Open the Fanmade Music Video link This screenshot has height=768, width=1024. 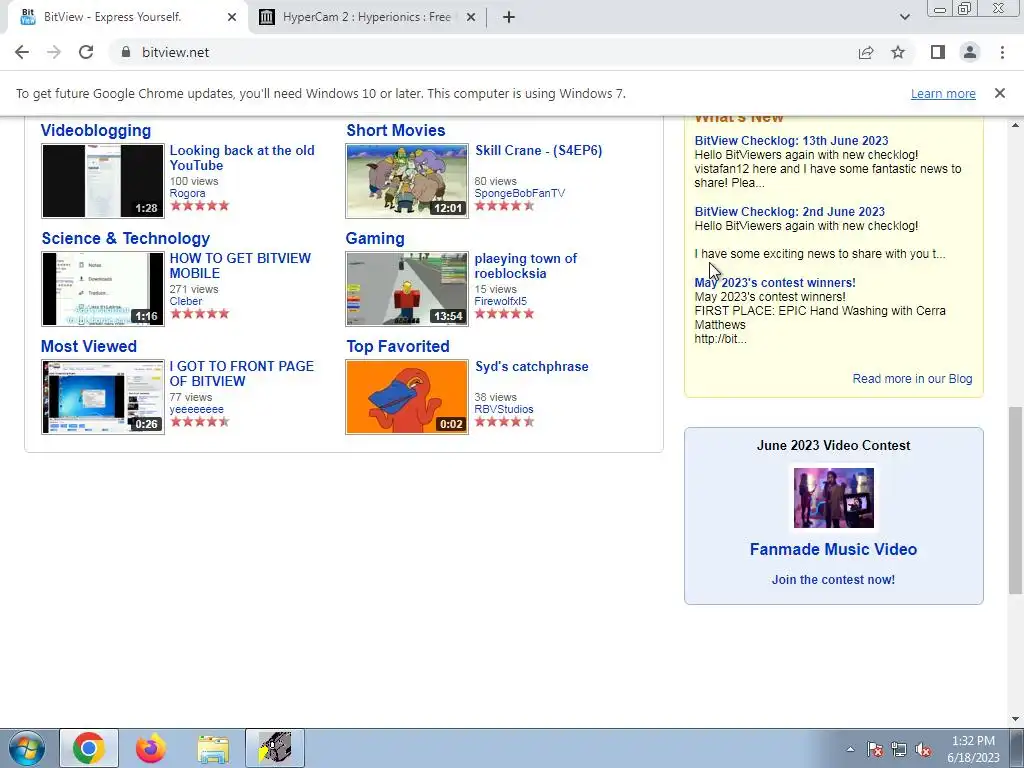(x=833, y=549)
